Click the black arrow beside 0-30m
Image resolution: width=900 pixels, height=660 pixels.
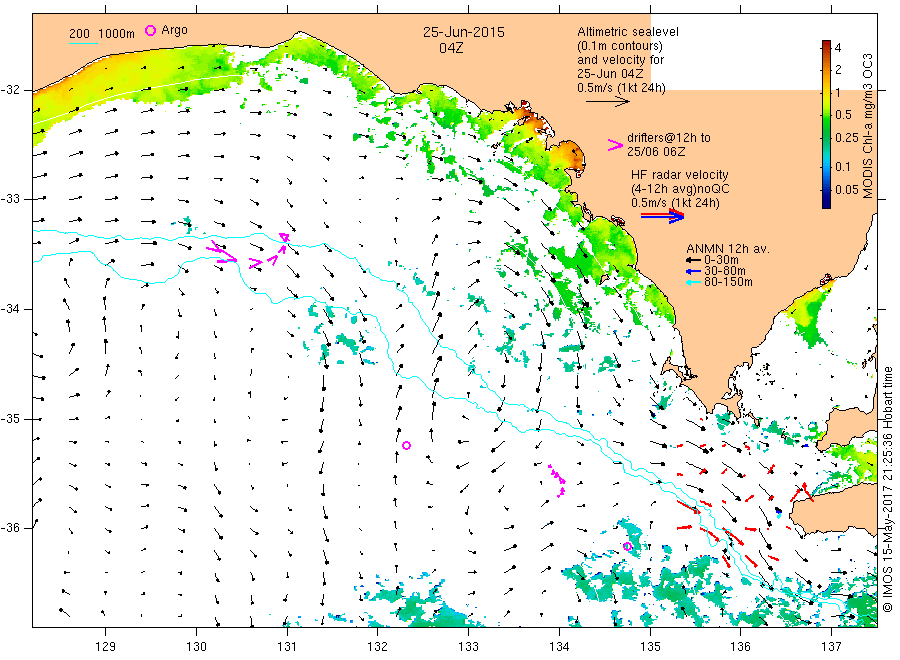pyautogui.click(x=694, y=260)
